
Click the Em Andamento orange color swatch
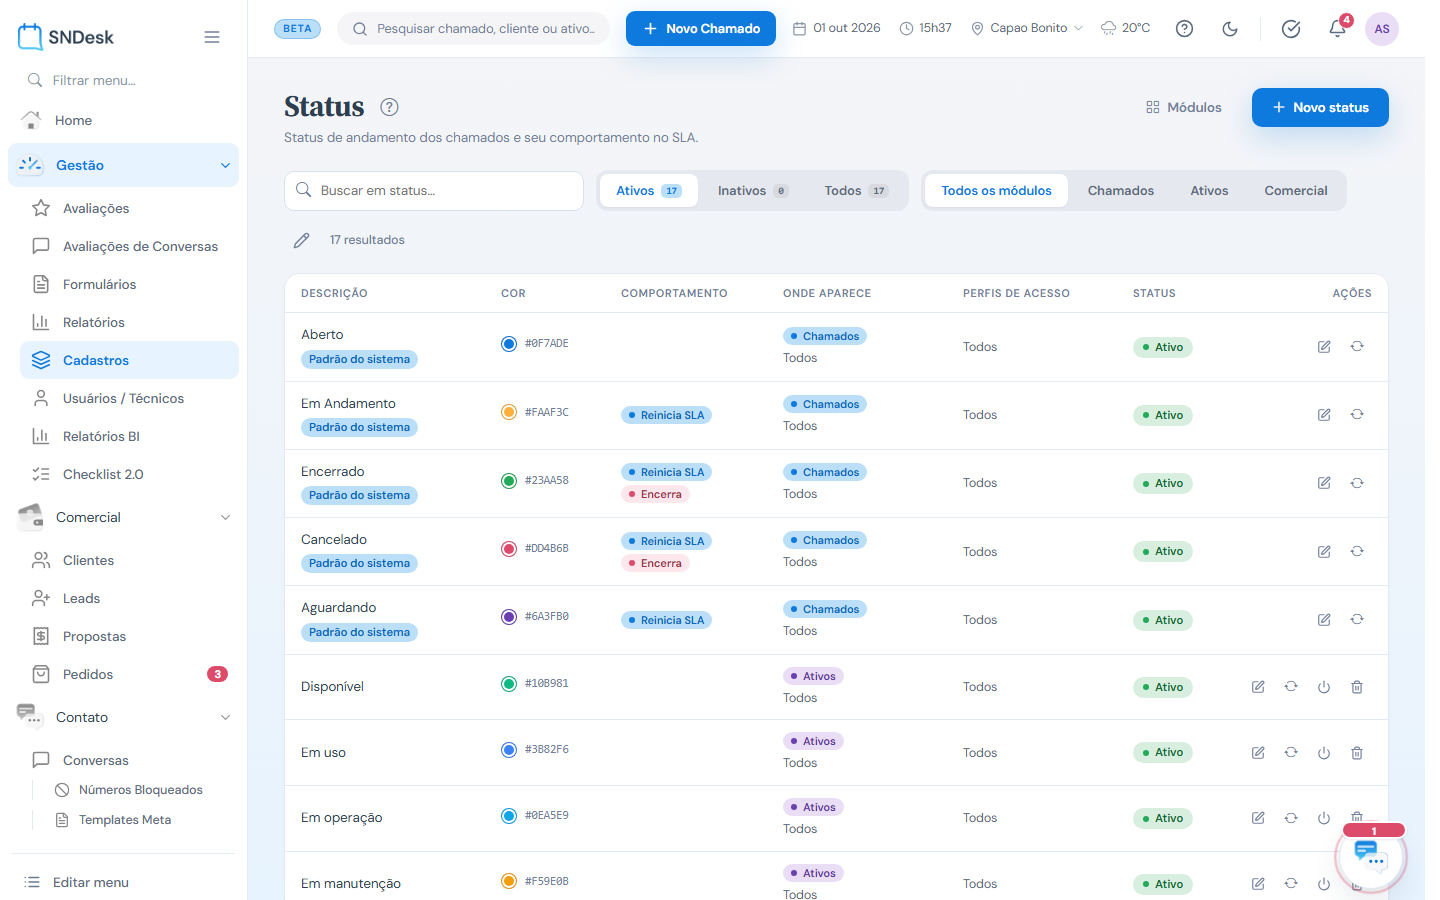pyautogui.click(x=509, y=412)
